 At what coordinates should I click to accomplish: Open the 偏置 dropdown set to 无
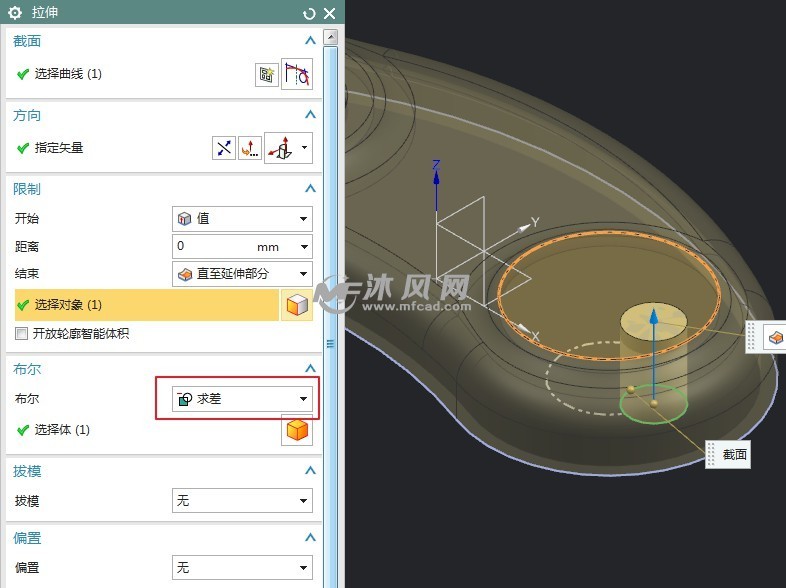[x=242, y=567]
